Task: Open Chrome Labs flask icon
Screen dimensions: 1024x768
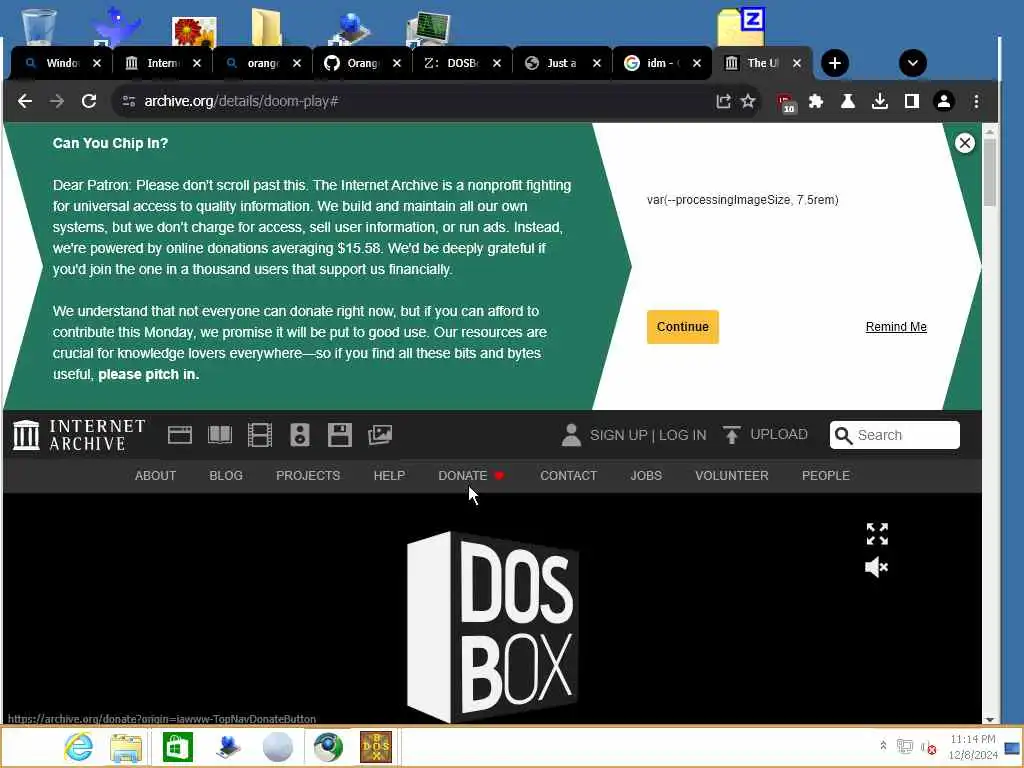Action: point(848,101)
